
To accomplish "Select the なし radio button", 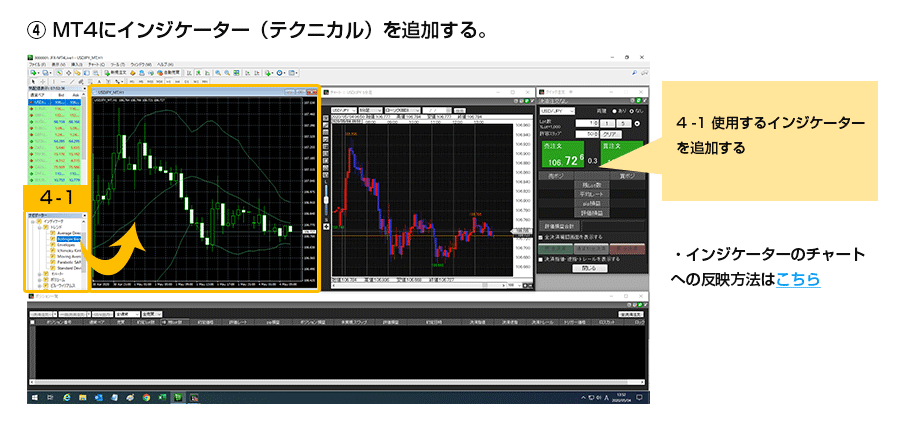I will (x=631, y=111).
